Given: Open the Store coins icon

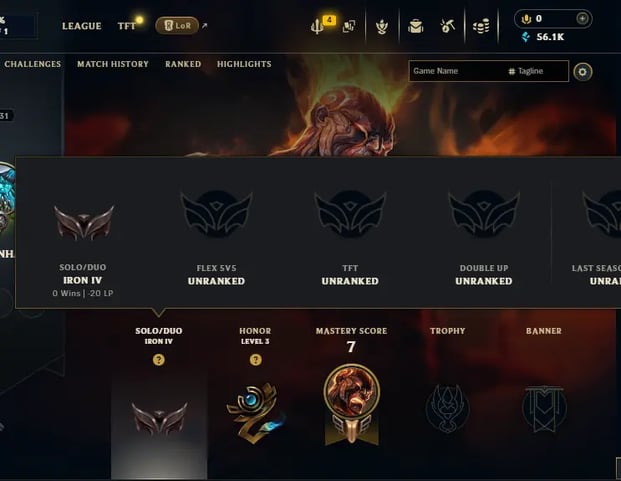Looking at the screenshot, I should point(481,27).
